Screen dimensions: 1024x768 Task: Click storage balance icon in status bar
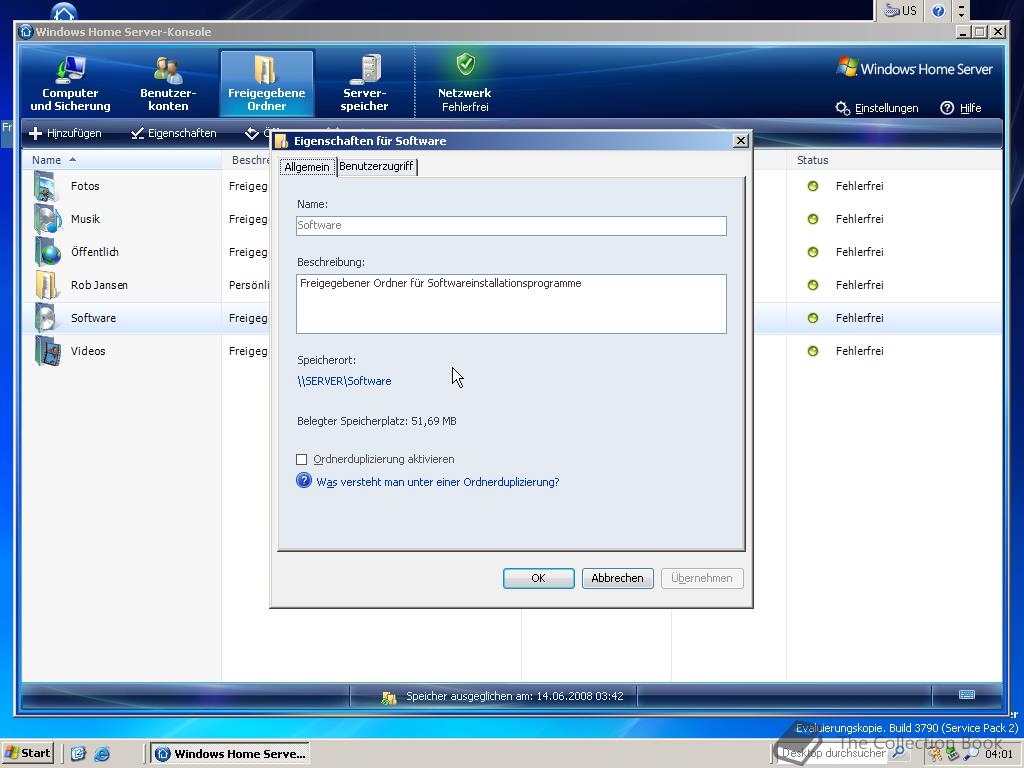[389, 697]
